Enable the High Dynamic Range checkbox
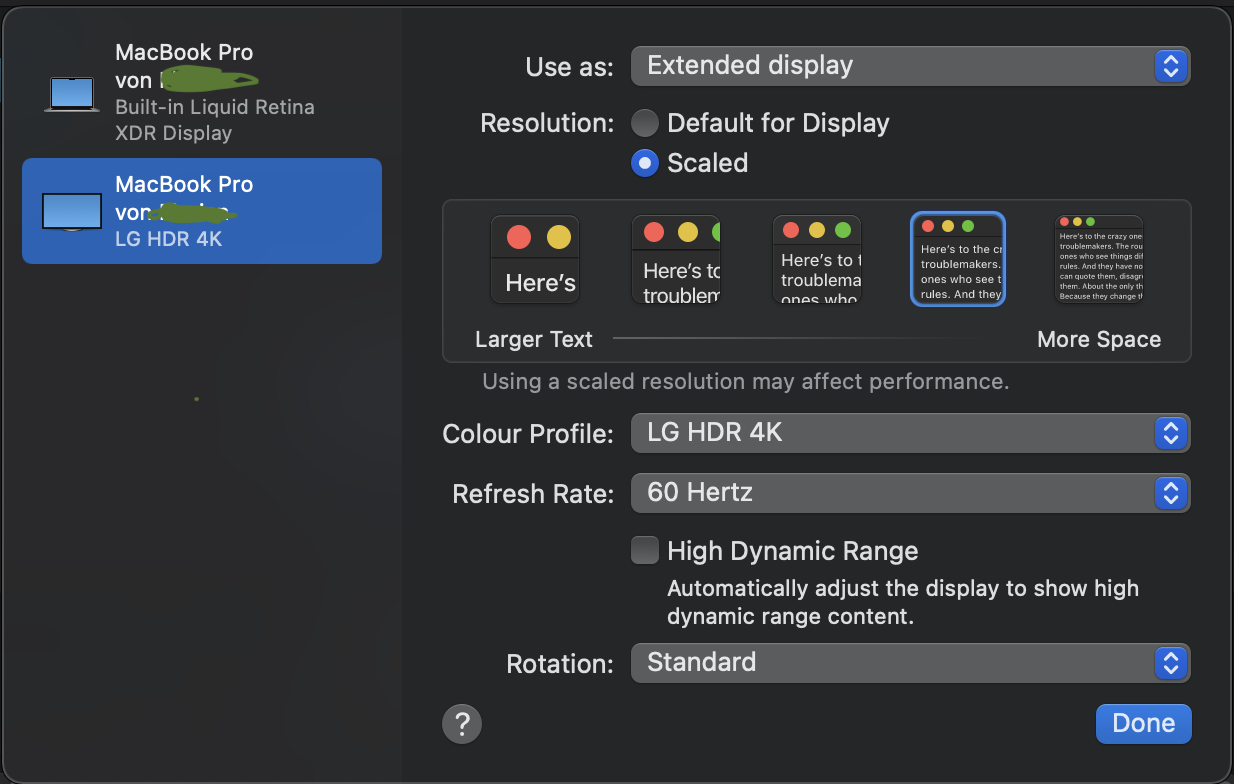The width and height of the screenshot is (1234, 784). 645,550
